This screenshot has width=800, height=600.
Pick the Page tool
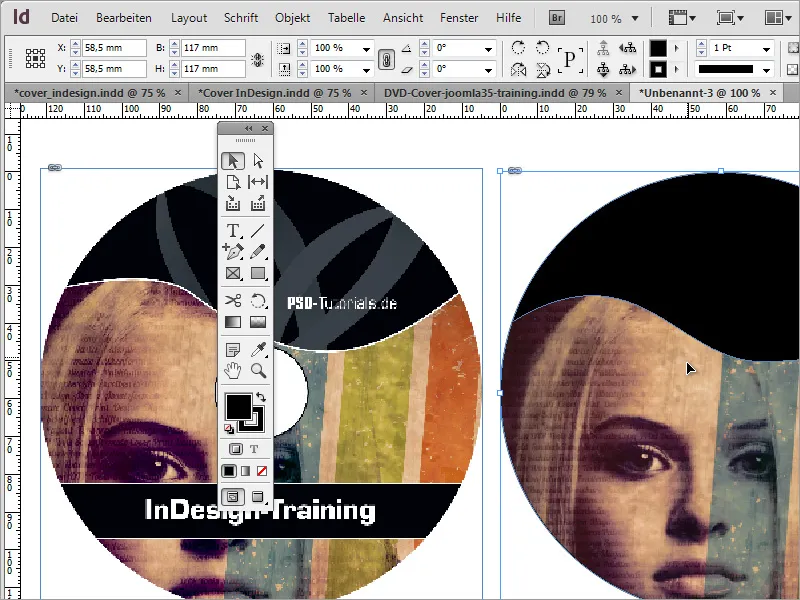pos(233,182)
